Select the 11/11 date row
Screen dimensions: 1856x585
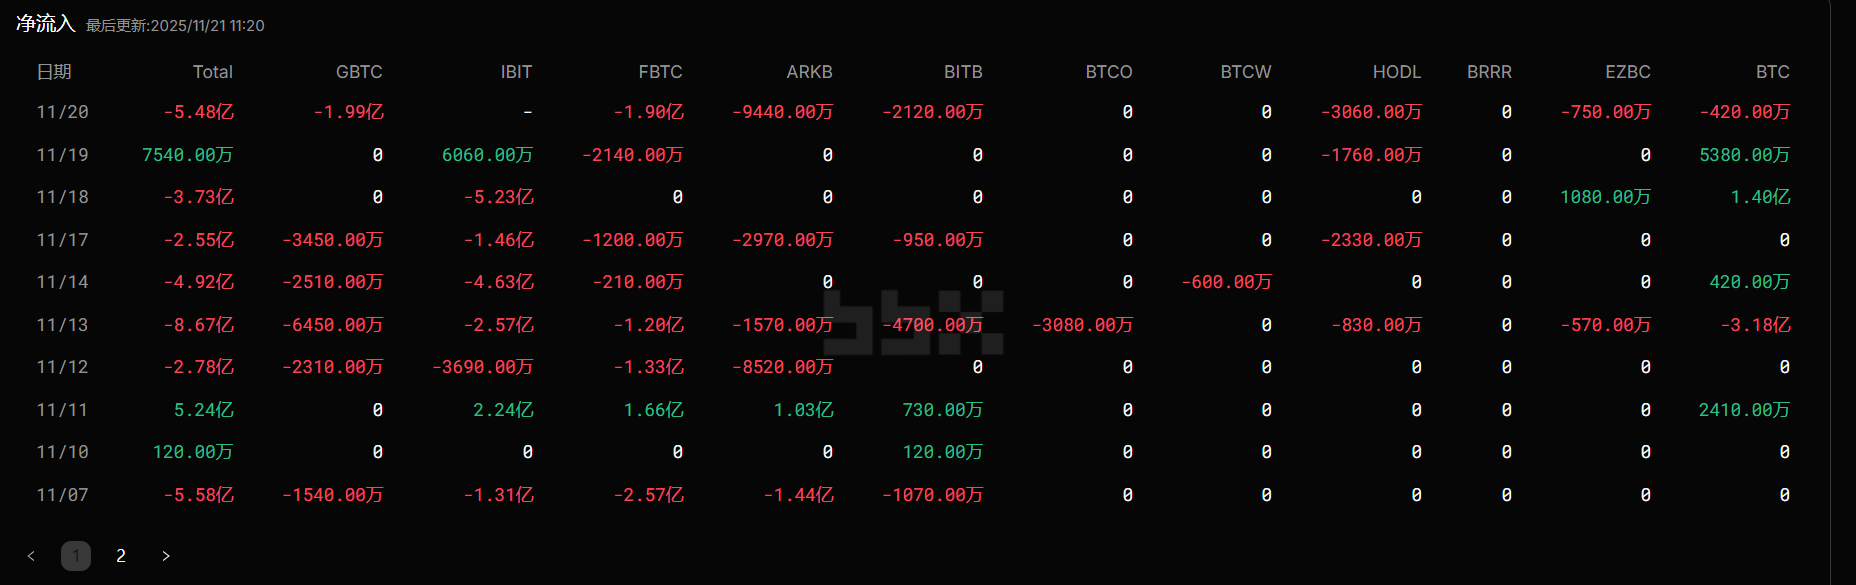pyautogui.click(x=62, y=410)
